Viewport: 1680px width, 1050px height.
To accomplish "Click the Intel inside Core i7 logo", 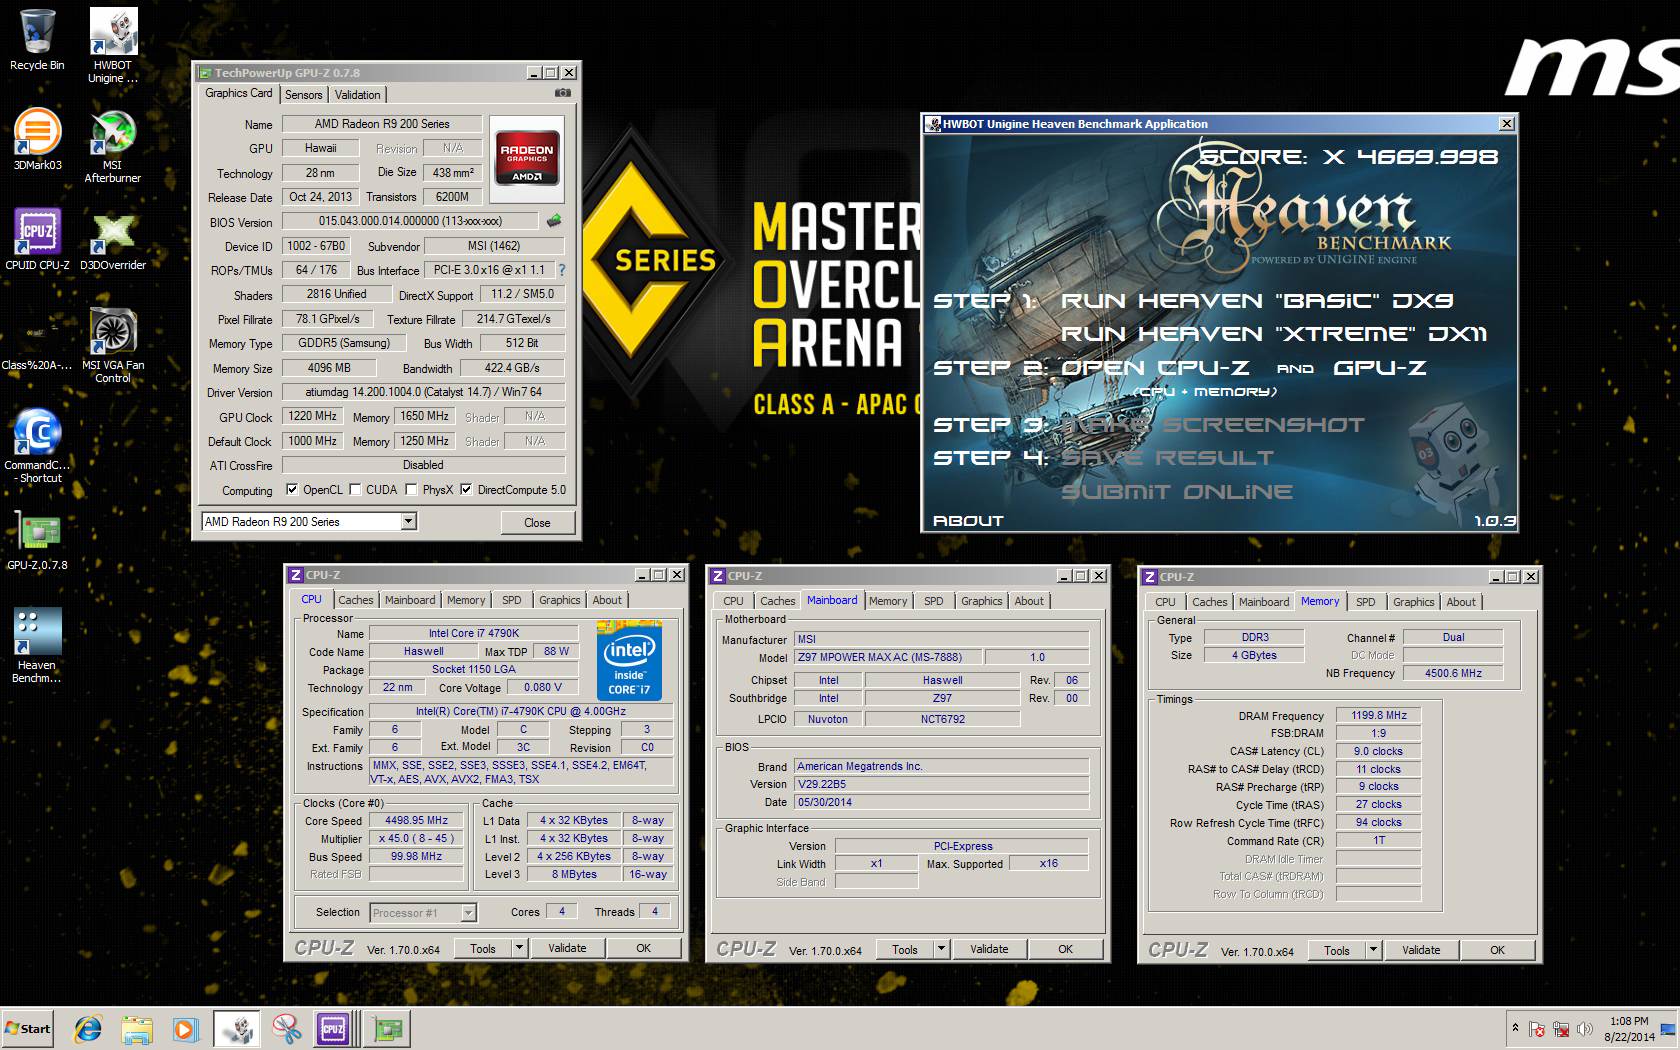I will click(629, 660).
